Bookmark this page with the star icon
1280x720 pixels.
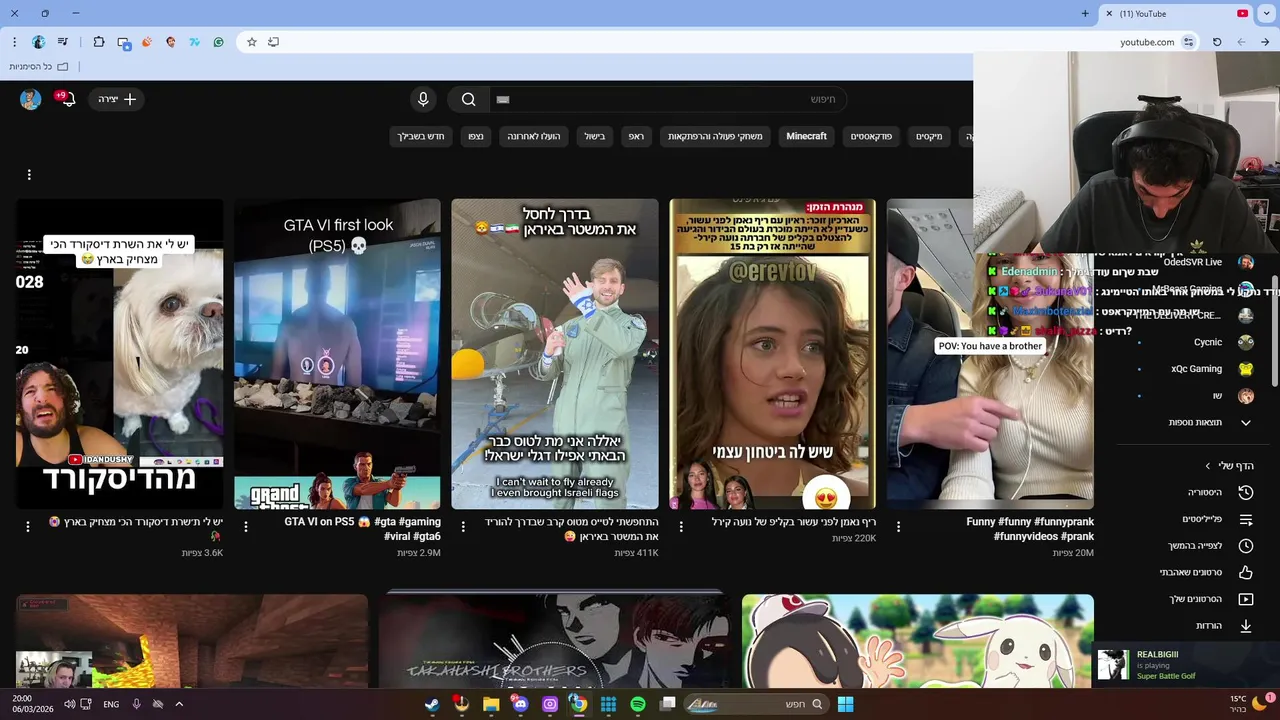pyautogui.click(x=252, y=42)
